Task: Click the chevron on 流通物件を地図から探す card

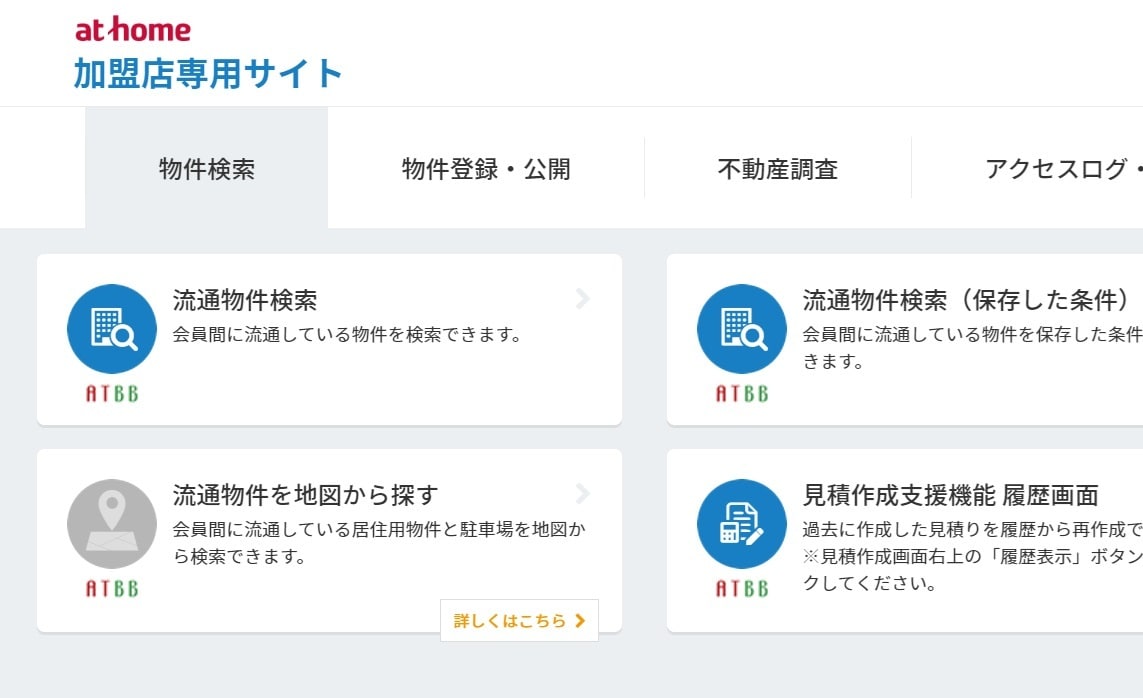Action: [x=582, y=493]
